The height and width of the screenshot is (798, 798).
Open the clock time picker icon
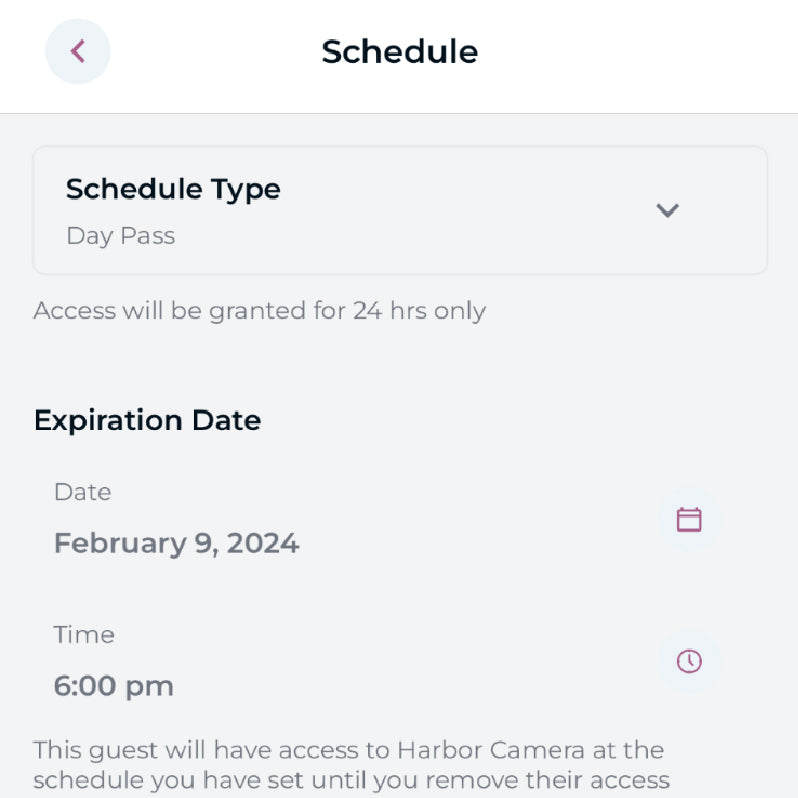(689, 661)
